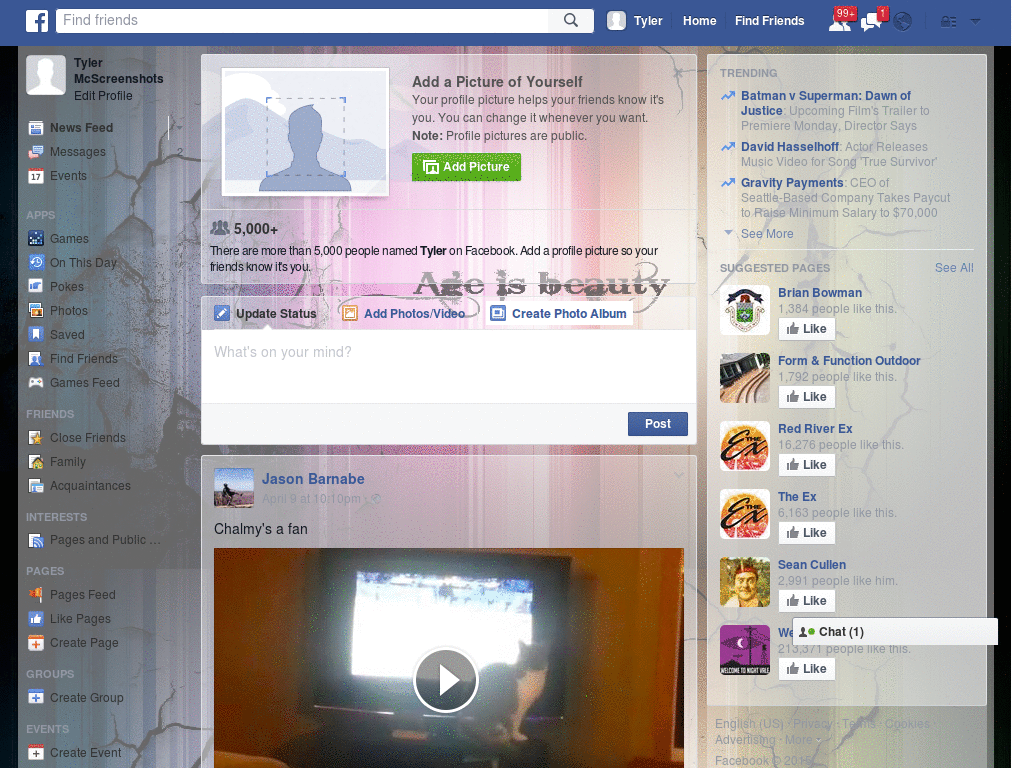The width and height of the screenshot is (1024, 768).
Task: Expand the News Feed options arrow
Action: [178, 127]
